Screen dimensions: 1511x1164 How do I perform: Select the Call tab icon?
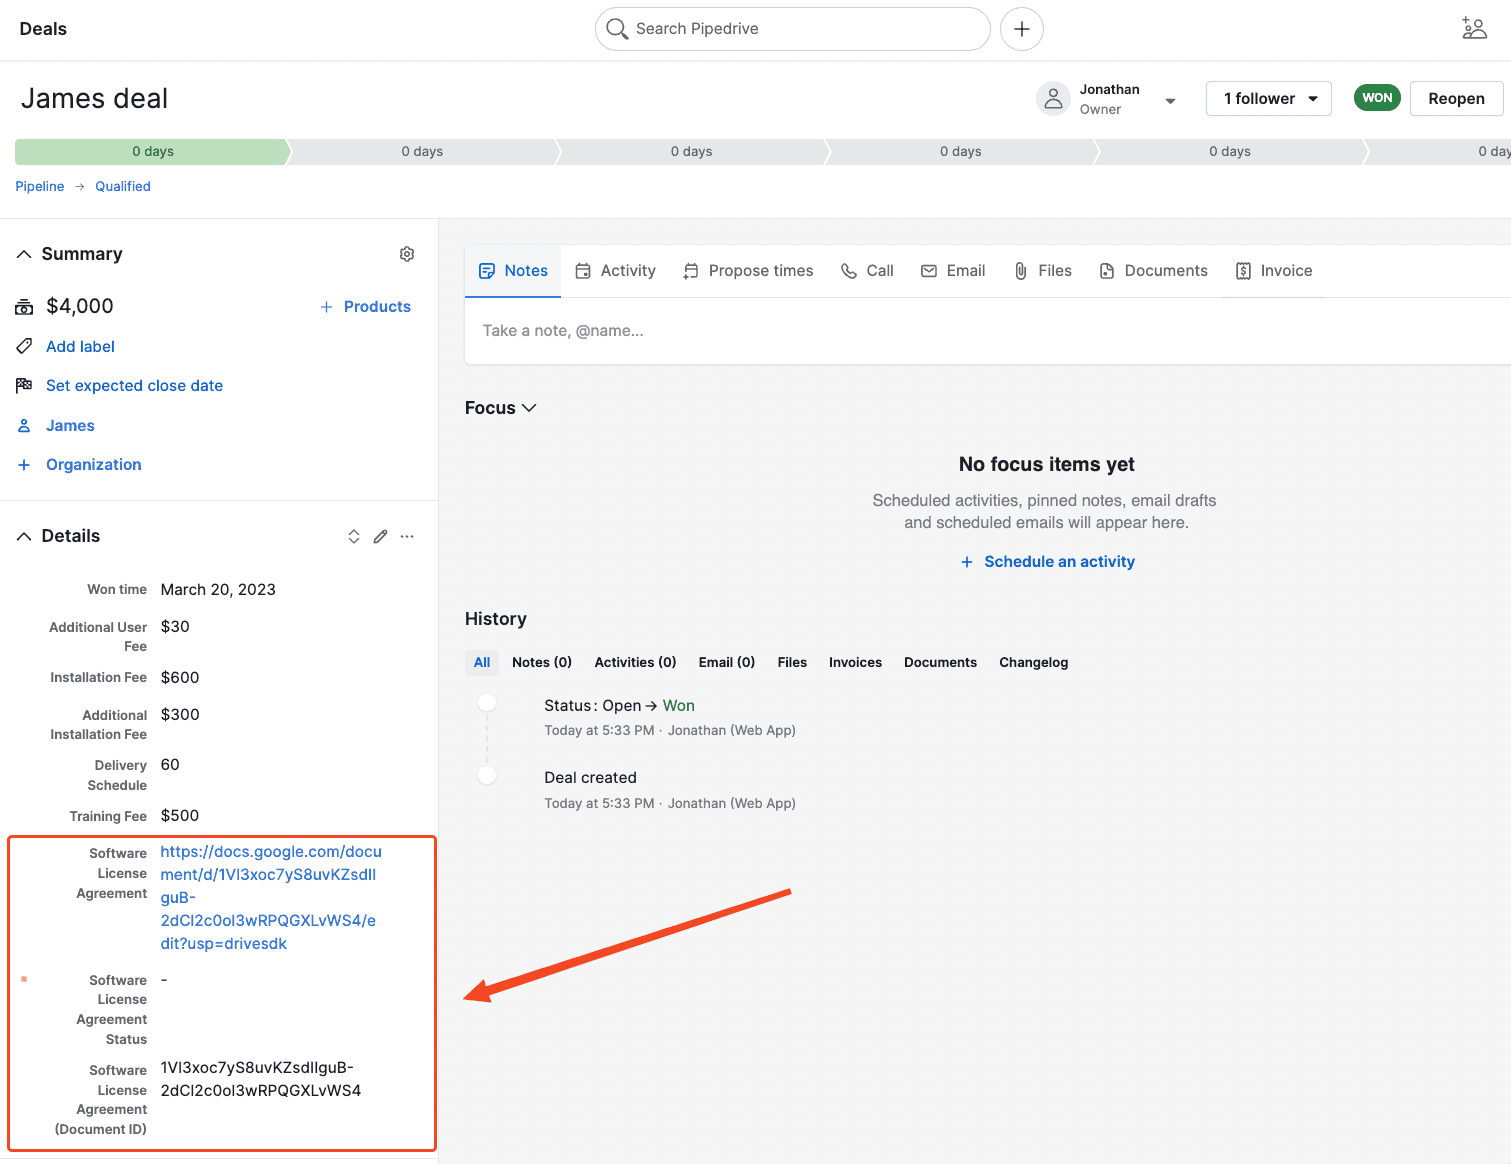847,270
